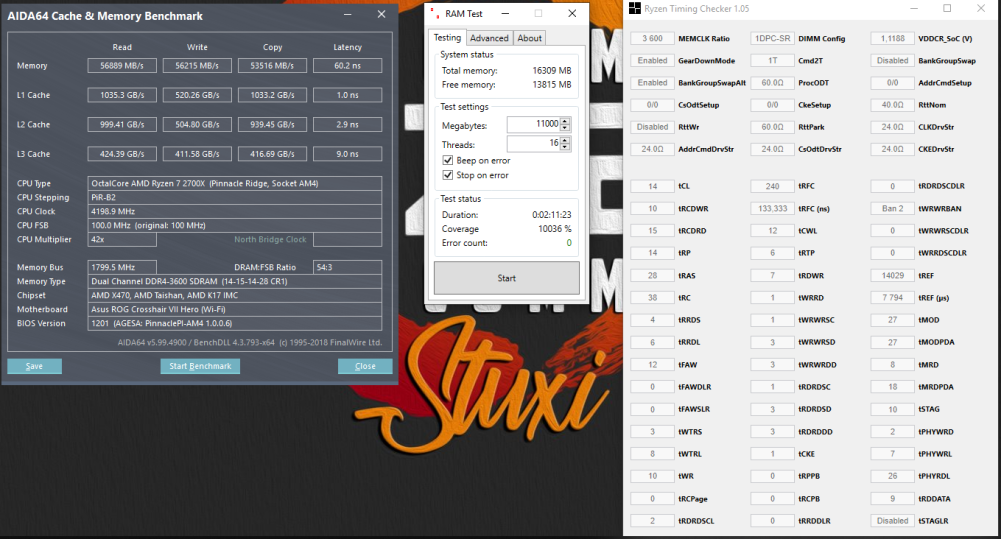Close the RAM Test window

pyautogui.click(x=572, y=13)
